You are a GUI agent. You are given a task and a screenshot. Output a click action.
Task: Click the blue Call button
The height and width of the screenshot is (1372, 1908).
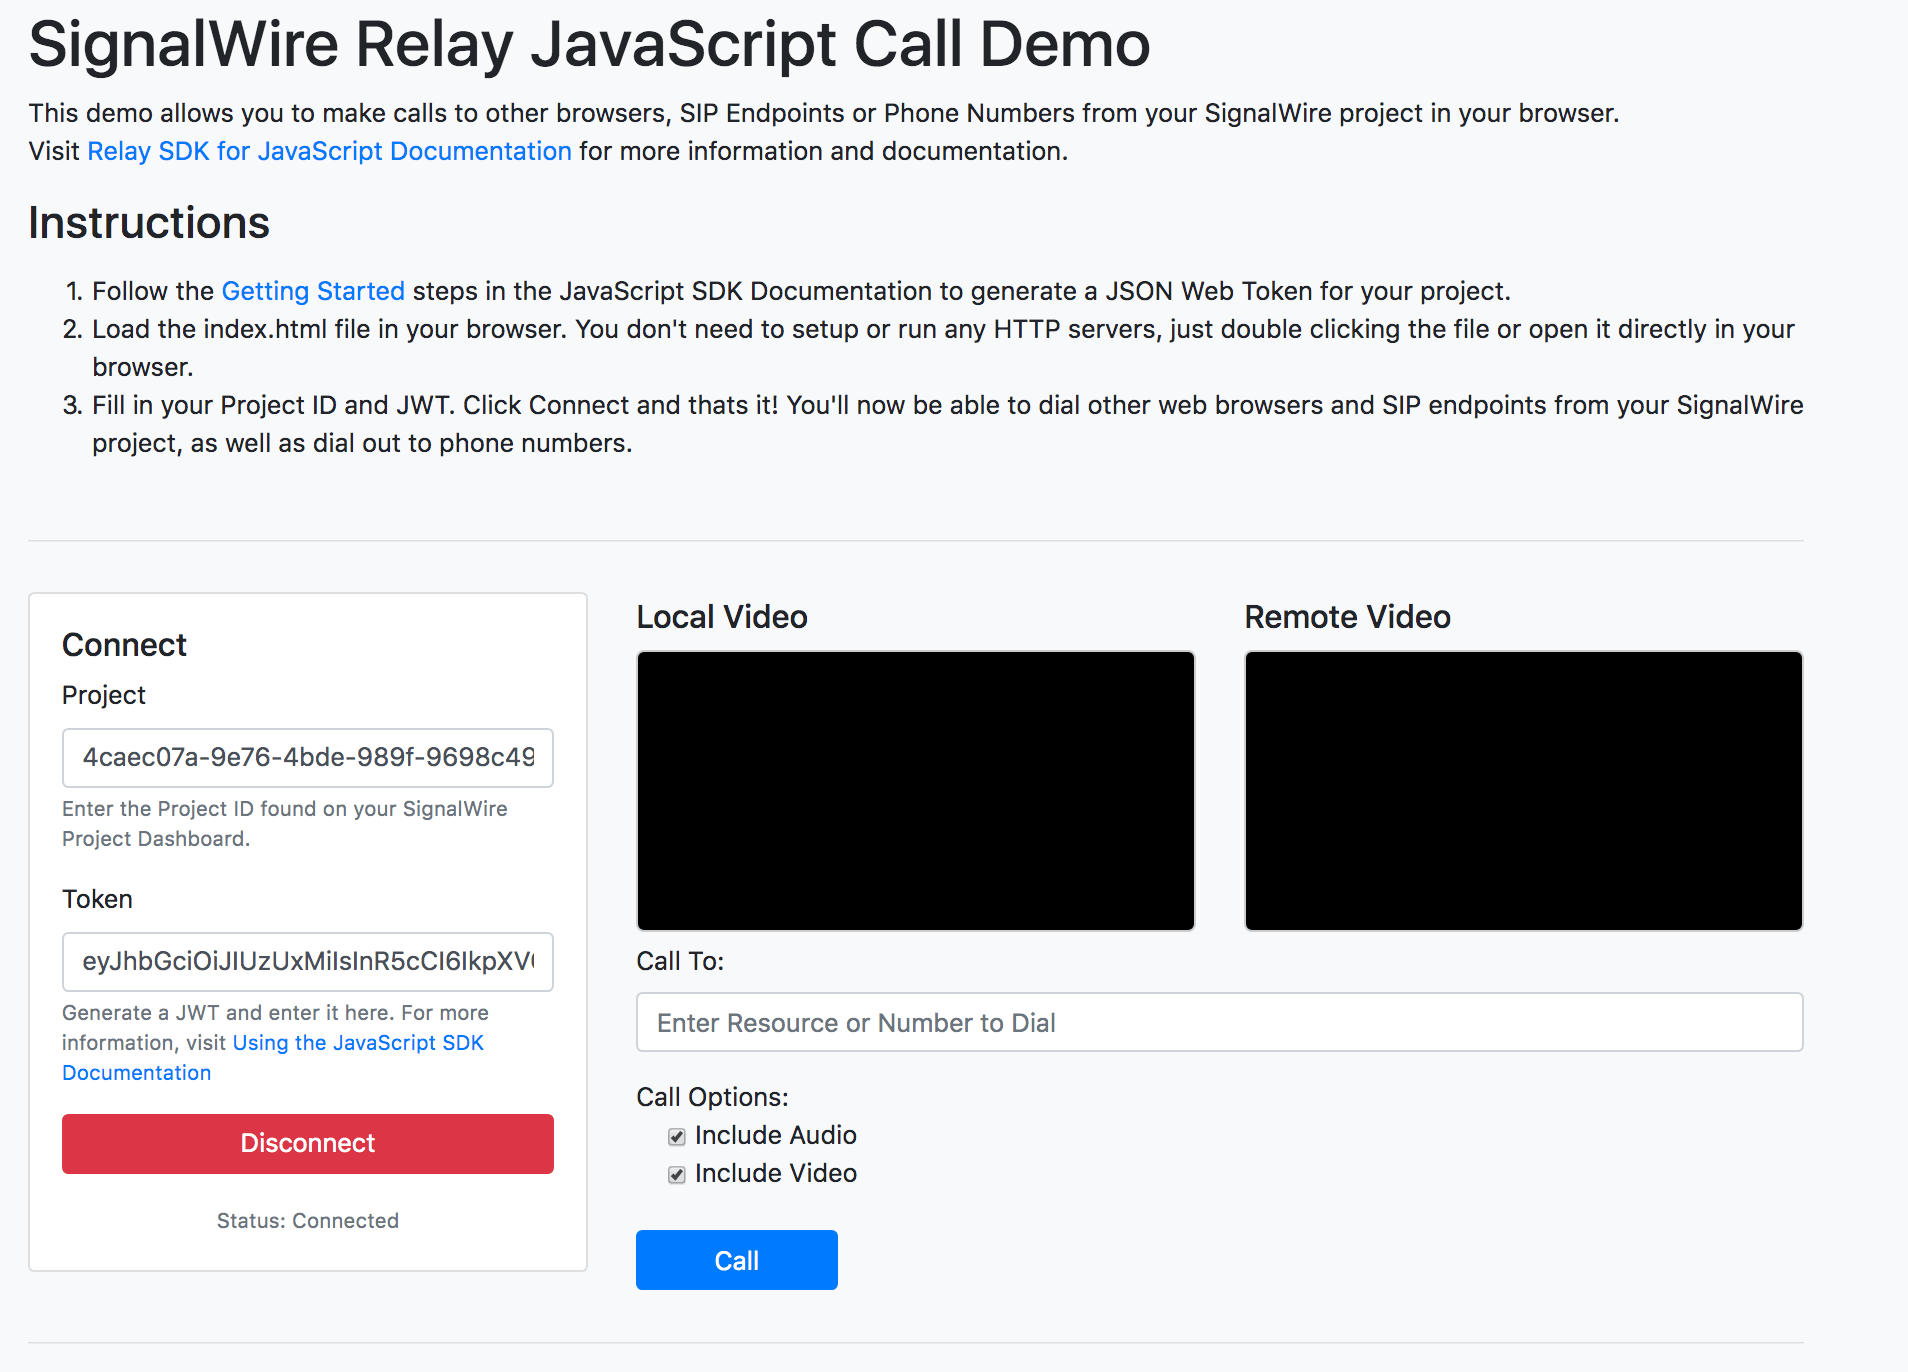point(736,1260)
